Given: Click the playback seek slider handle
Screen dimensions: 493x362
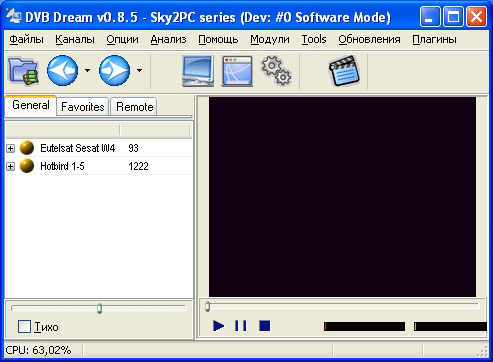Looking at the screenshot, I should click(x=207, y=307).
